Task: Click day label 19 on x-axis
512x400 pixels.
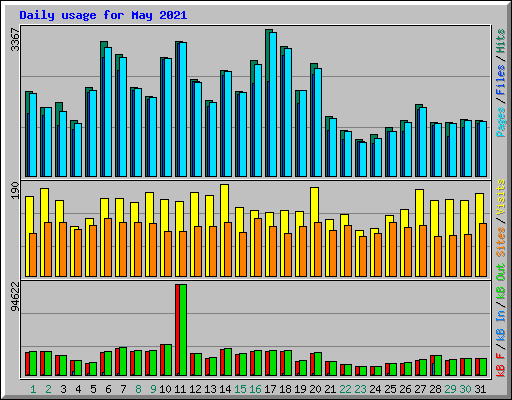Action: click(x=300, y=389)
